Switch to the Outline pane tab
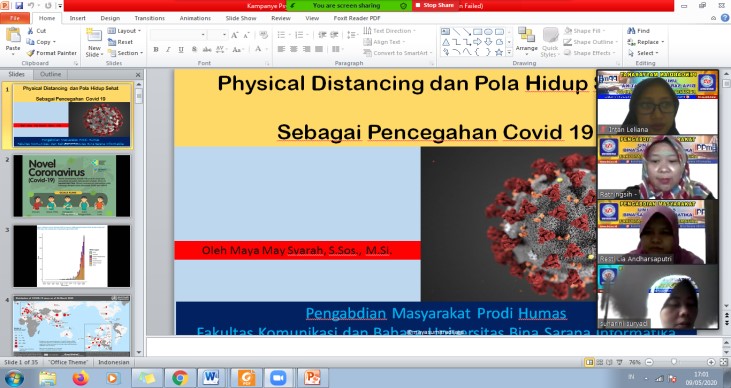The image size is (731, 388). click(x=50, y=74)
